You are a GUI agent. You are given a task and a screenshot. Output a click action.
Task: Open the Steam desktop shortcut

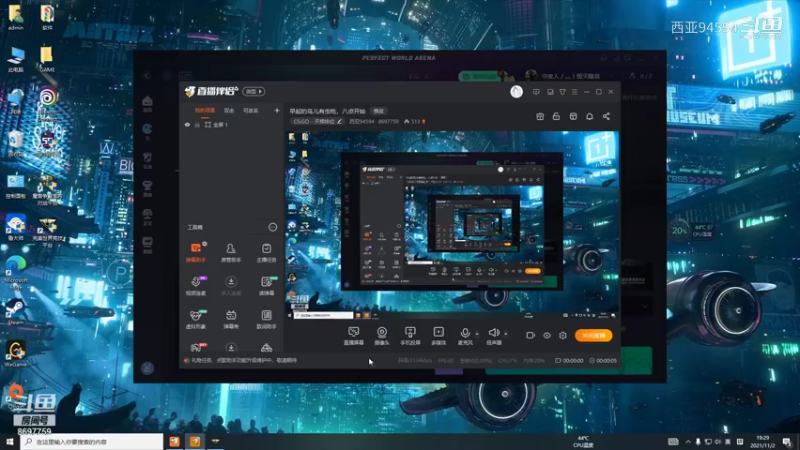15,311
